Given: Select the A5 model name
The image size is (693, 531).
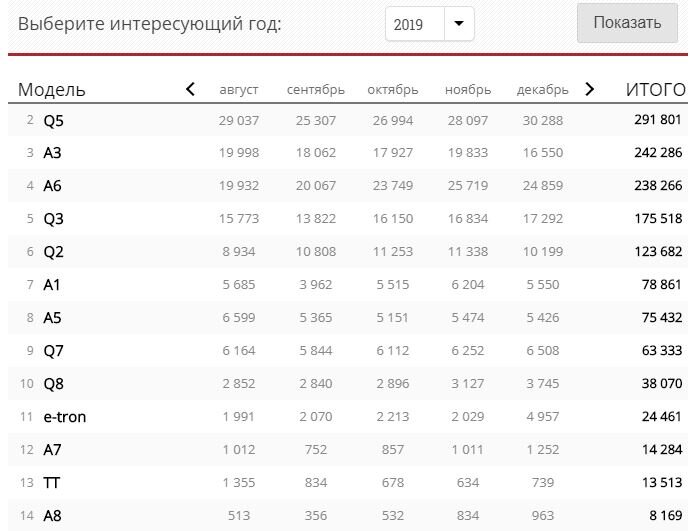Looking at the screenshot, I should tap(52, 318).
